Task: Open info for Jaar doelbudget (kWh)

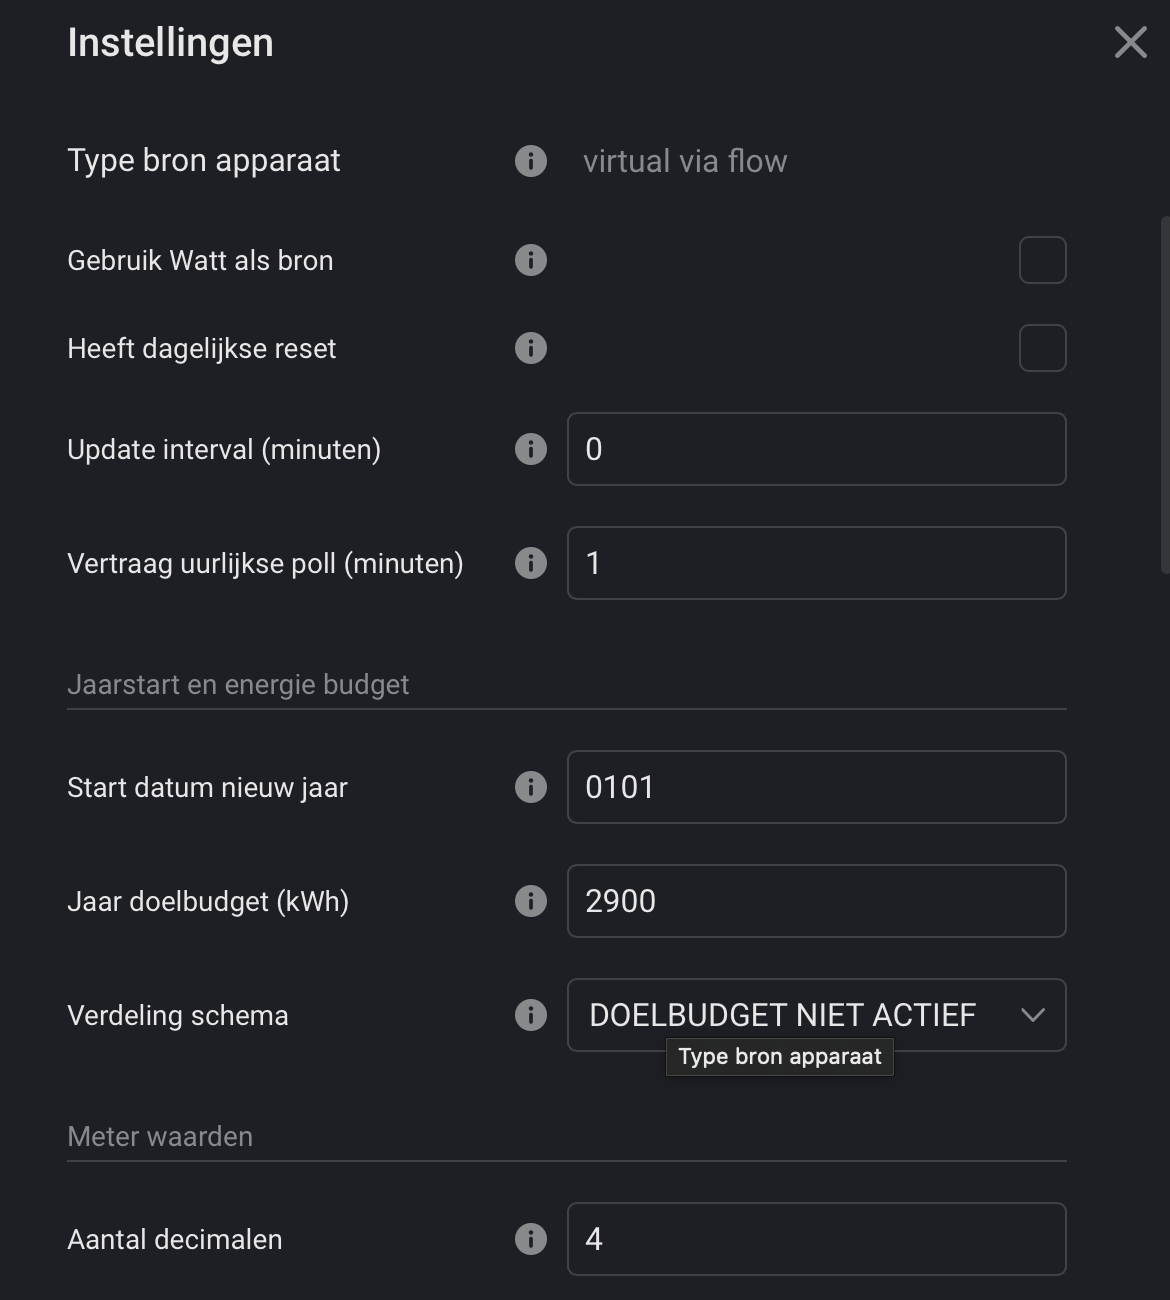Action: (x=531, y=902)
